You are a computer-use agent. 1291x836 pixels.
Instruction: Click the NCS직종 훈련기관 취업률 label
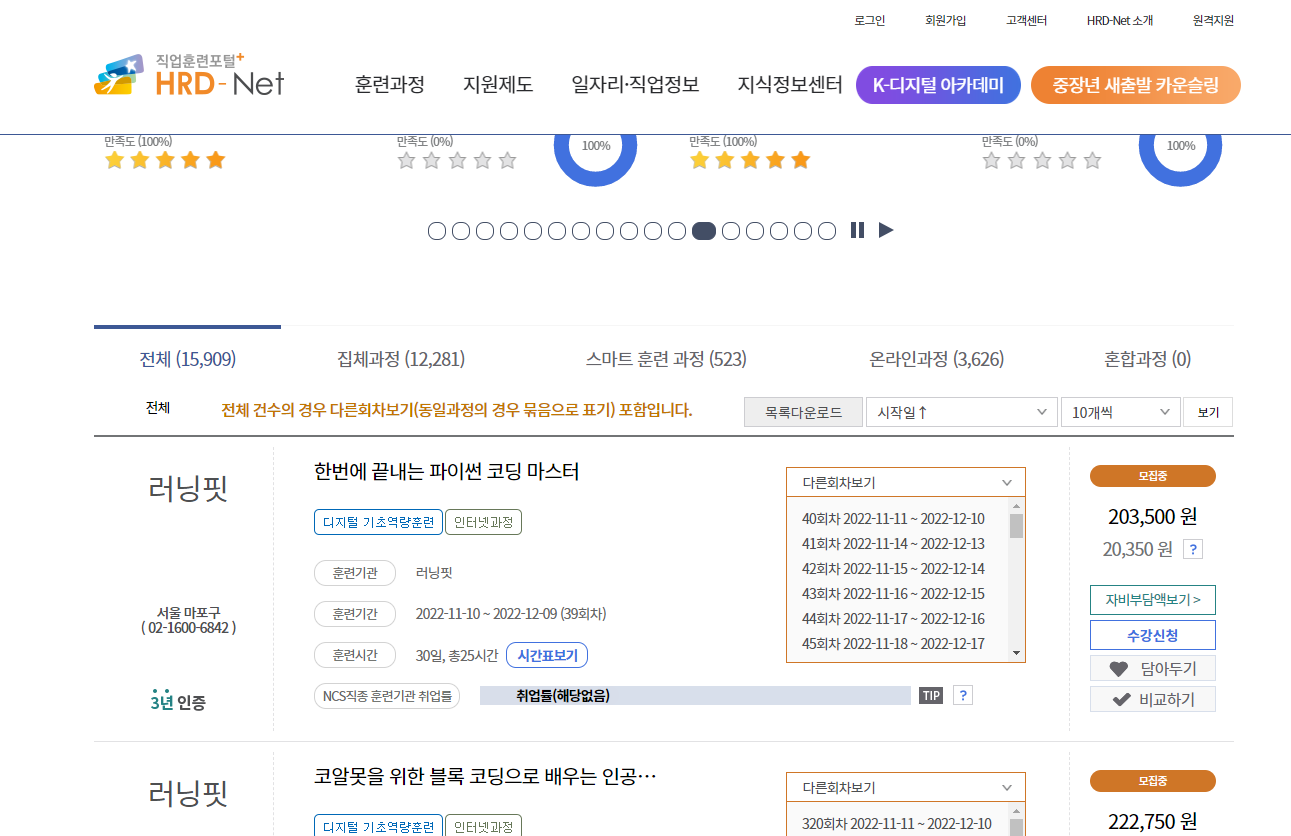pyautogui.click(x=387, y=696)
